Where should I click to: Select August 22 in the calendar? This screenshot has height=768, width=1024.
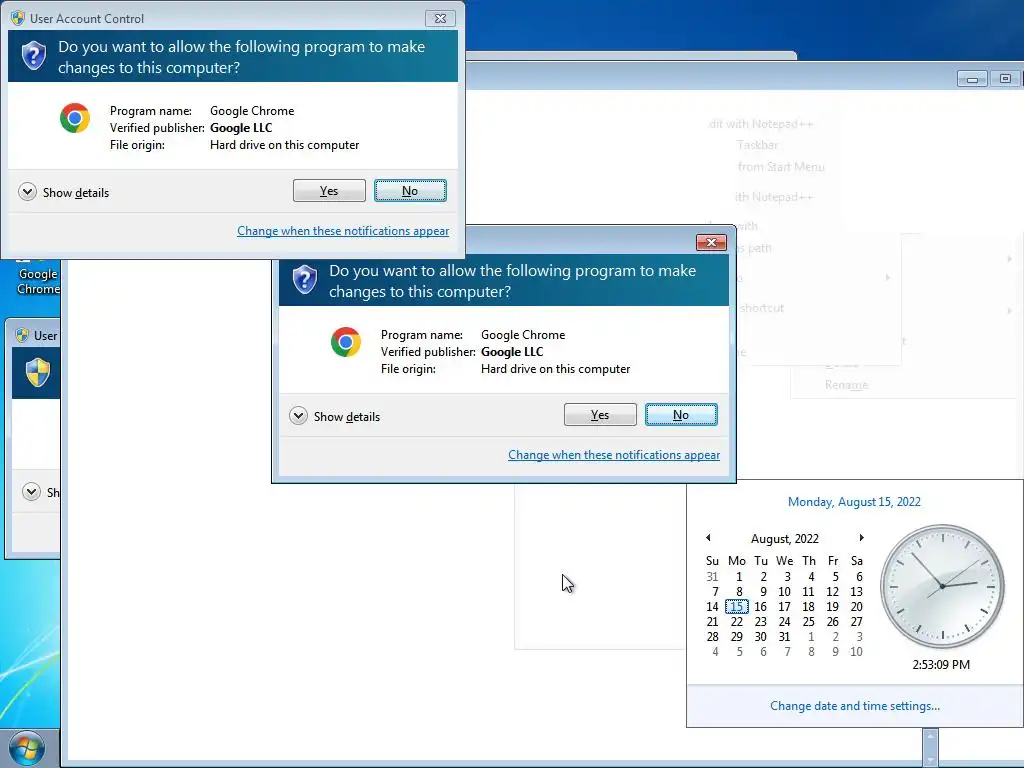point(737,622)
